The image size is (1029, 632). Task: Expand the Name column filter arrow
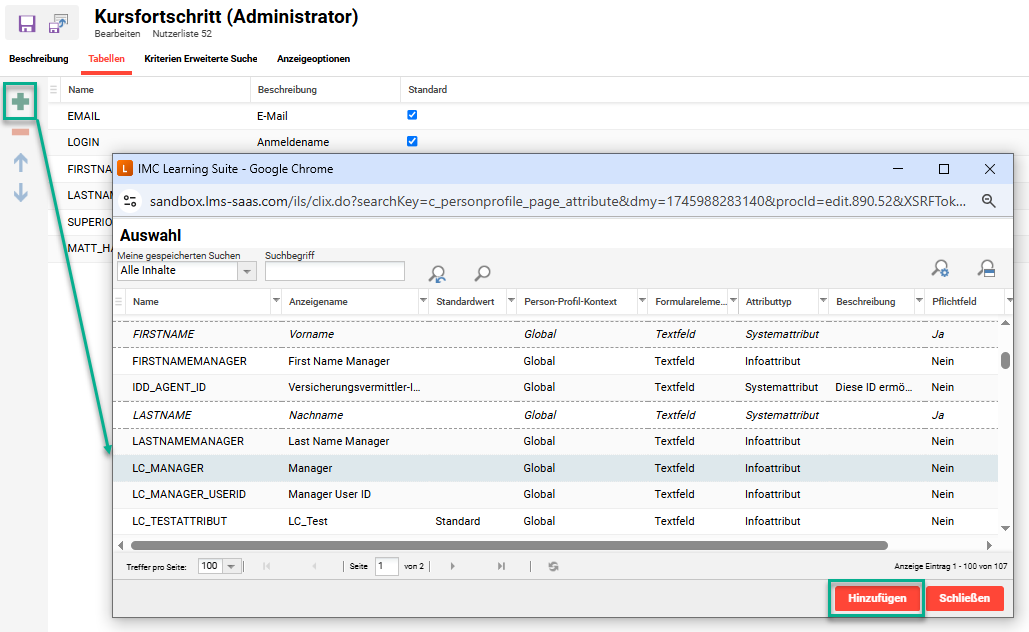[x=276, y=301]
